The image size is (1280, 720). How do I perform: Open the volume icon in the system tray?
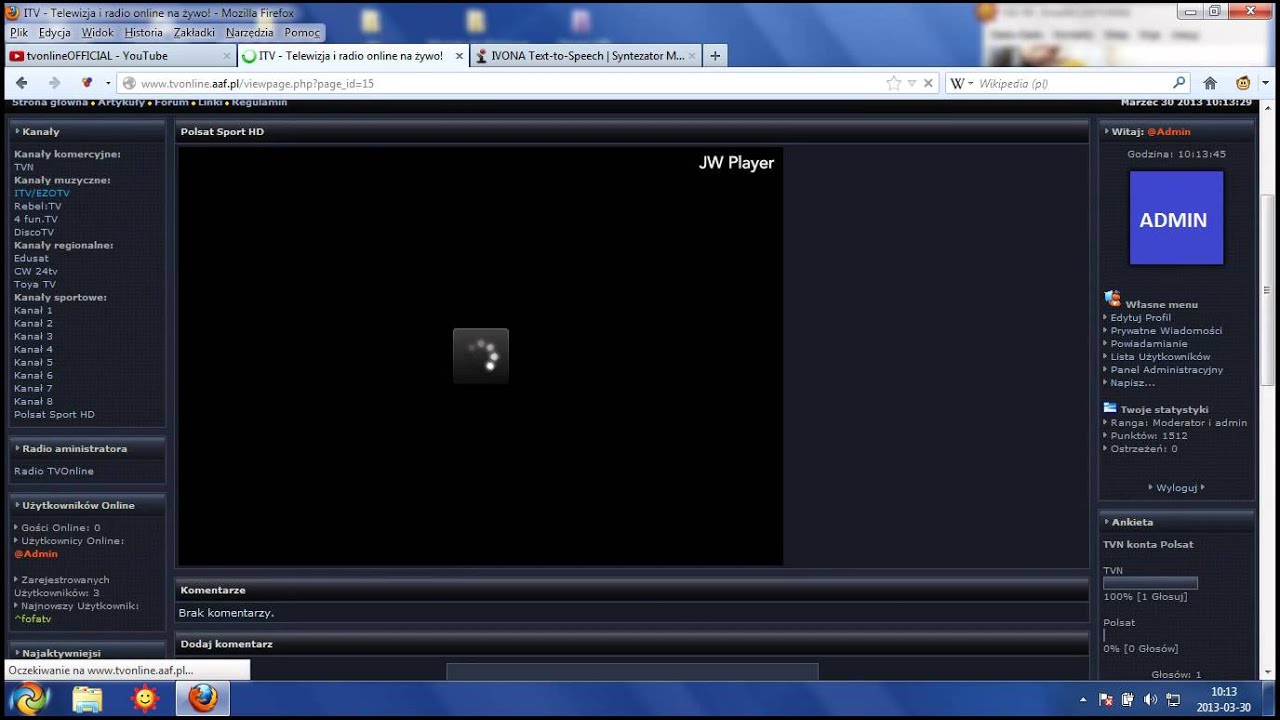point(1150,699)
